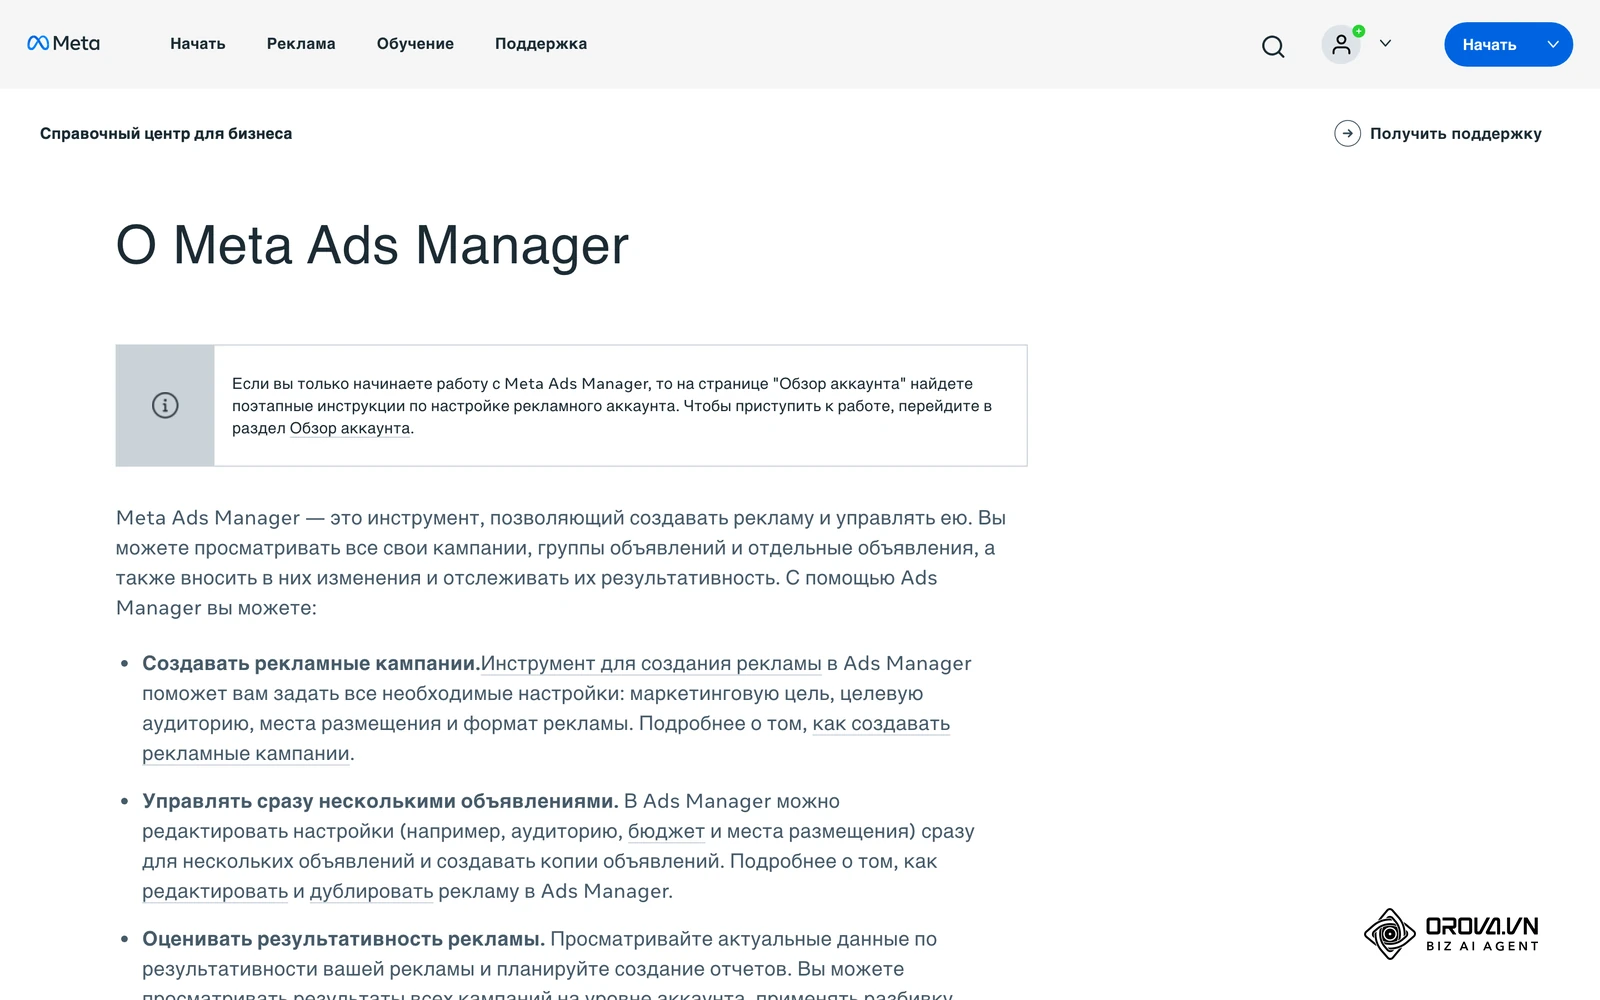
Task: Click the Получить поддержку link text
Action: click(x=1456, y=134)
